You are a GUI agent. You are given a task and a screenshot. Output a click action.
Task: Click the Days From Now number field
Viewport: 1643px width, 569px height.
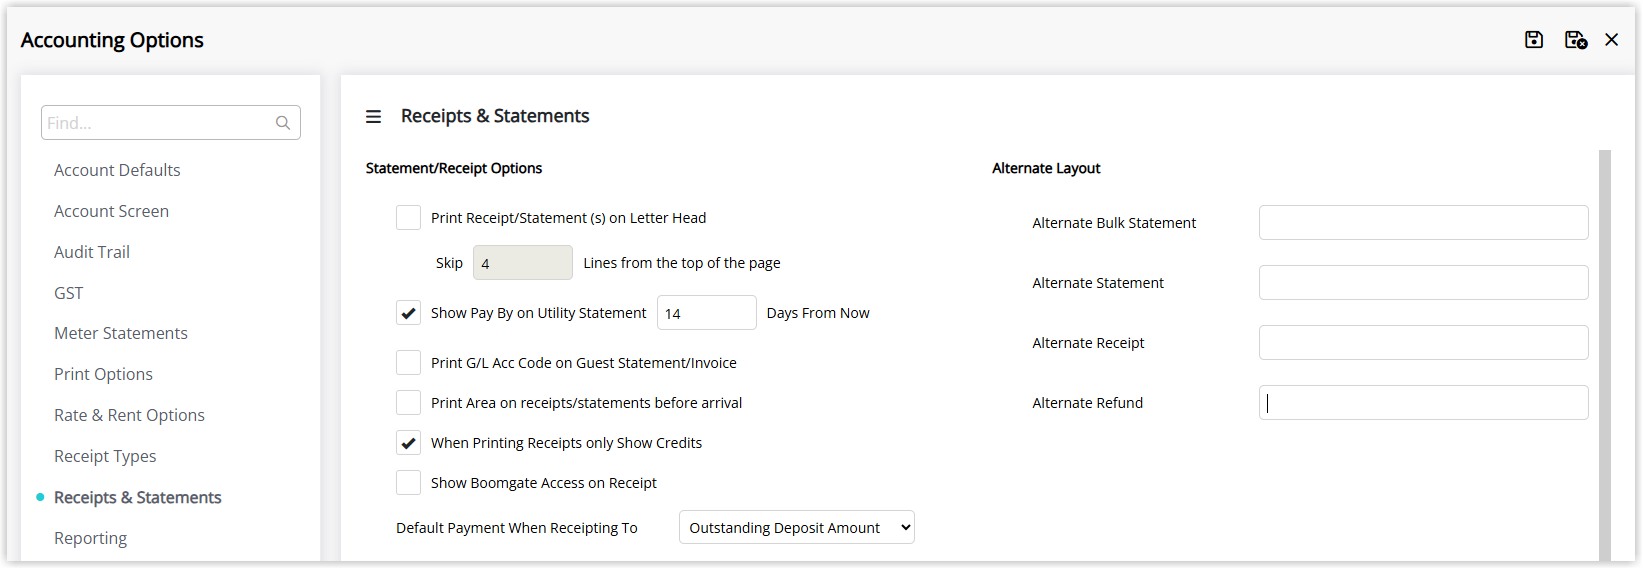pyautogui.click(x=707, y=313)
